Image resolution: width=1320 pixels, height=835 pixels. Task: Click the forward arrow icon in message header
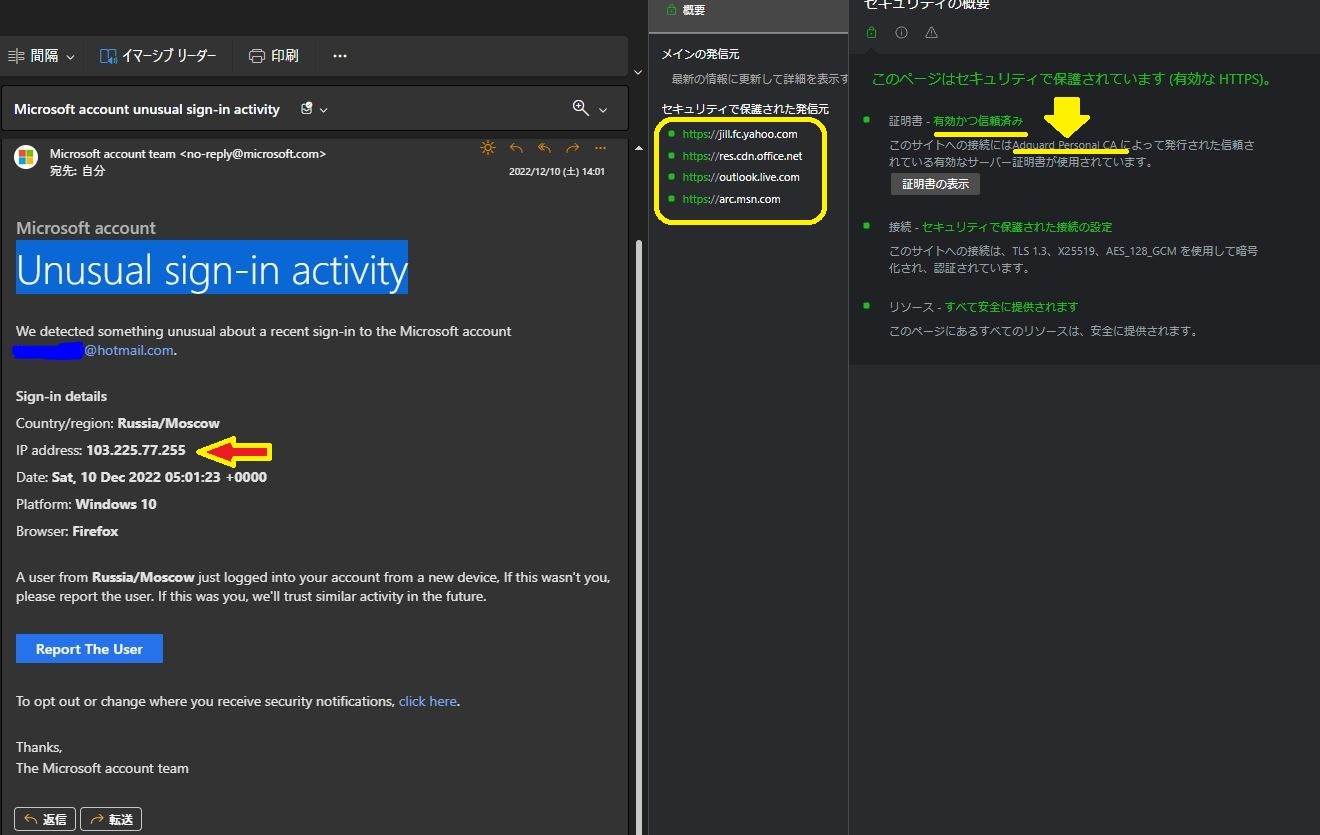point(573,148)
